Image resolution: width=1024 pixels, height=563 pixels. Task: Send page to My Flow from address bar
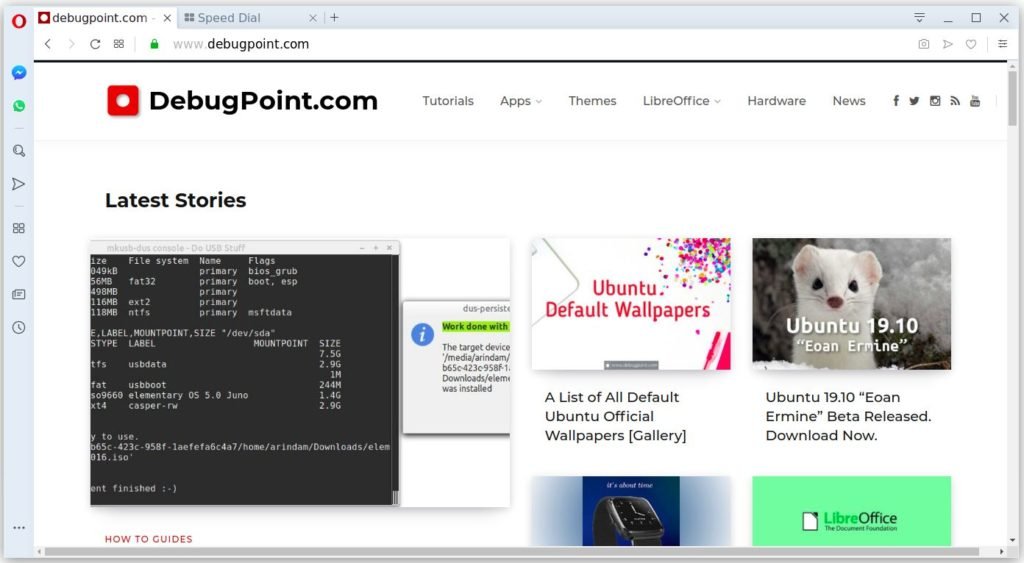[948, 44]
